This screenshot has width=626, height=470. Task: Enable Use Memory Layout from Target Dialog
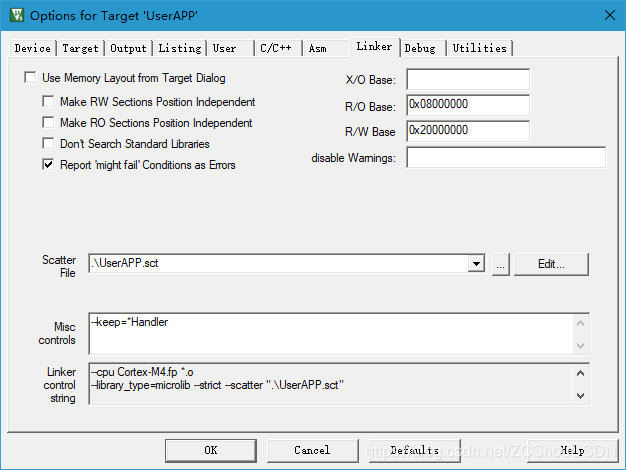click(30, 77)
